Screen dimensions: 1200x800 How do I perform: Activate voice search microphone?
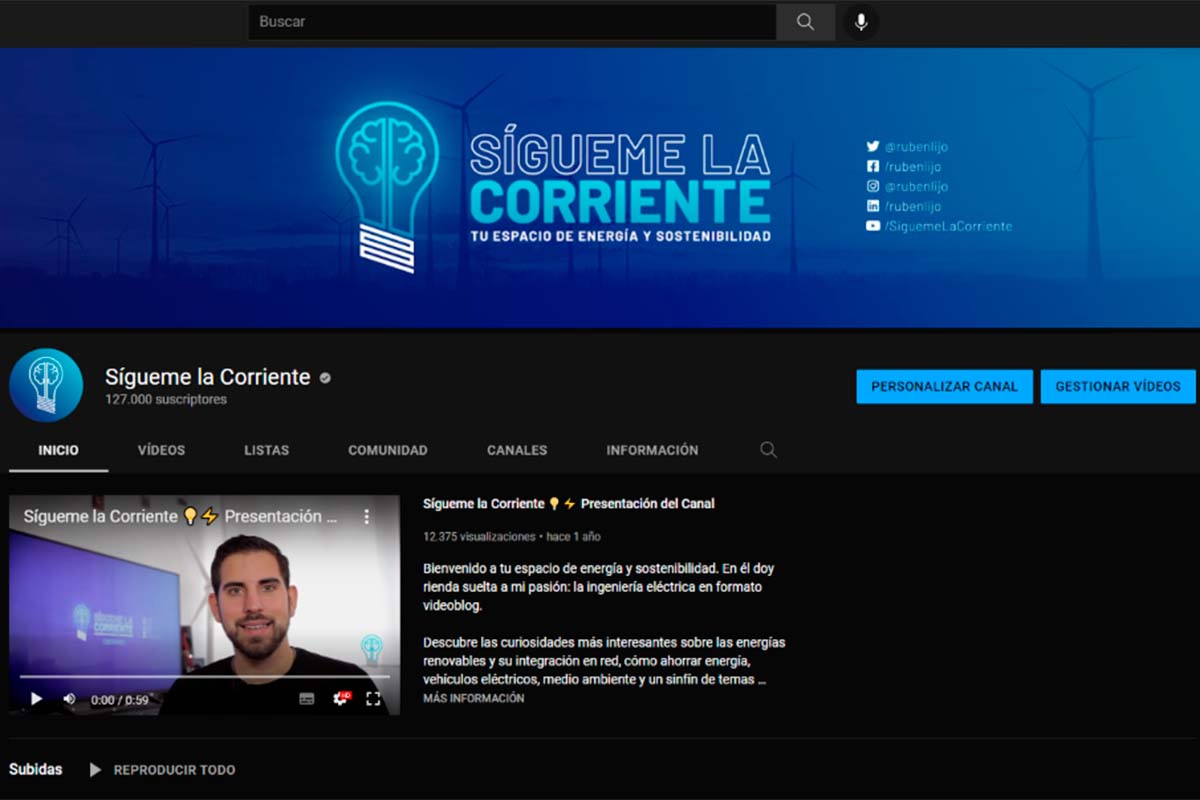coord(861,22)
